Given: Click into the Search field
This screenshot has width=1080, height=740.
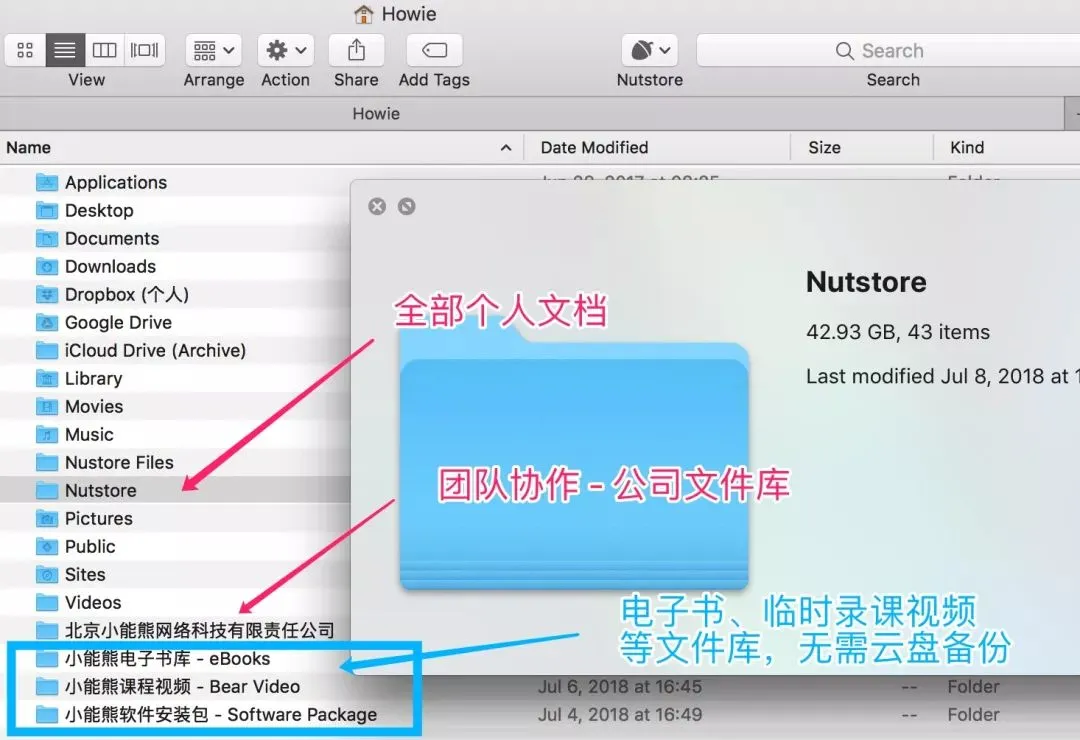Looking at the screenshot, I should (889, 50).
